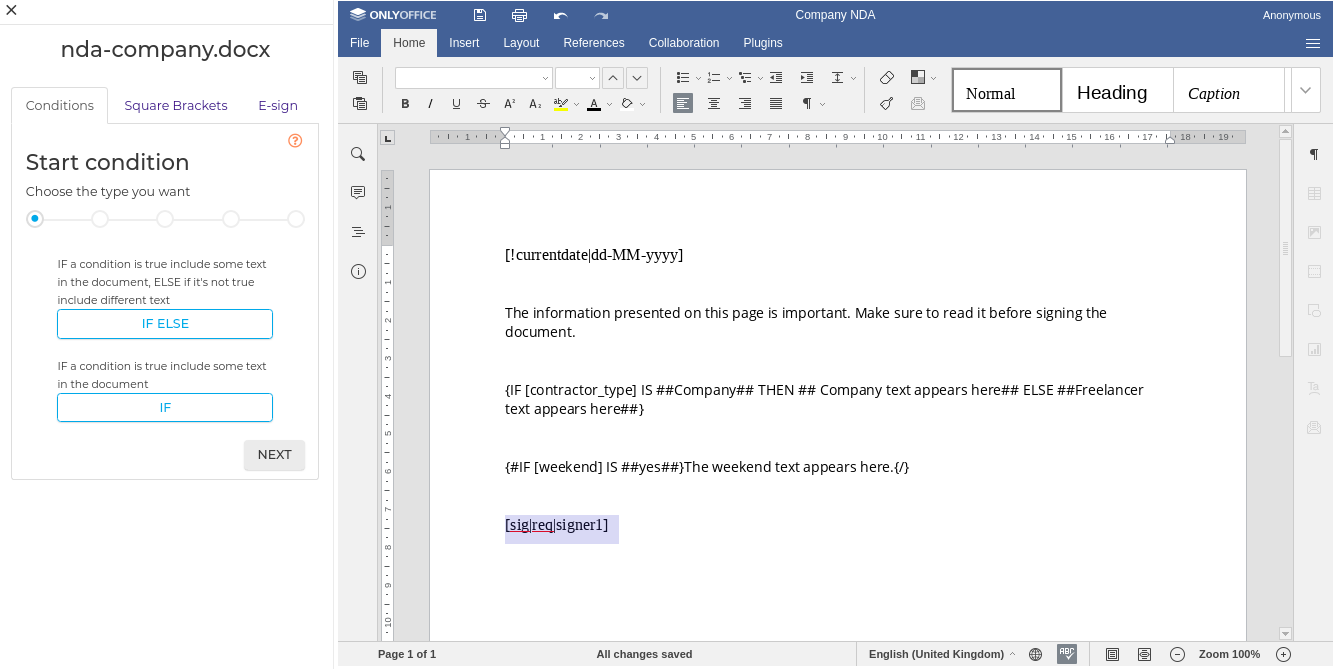1334x669 pixels.
Task: Toggle bold formatting
Action: click(405, 103)
